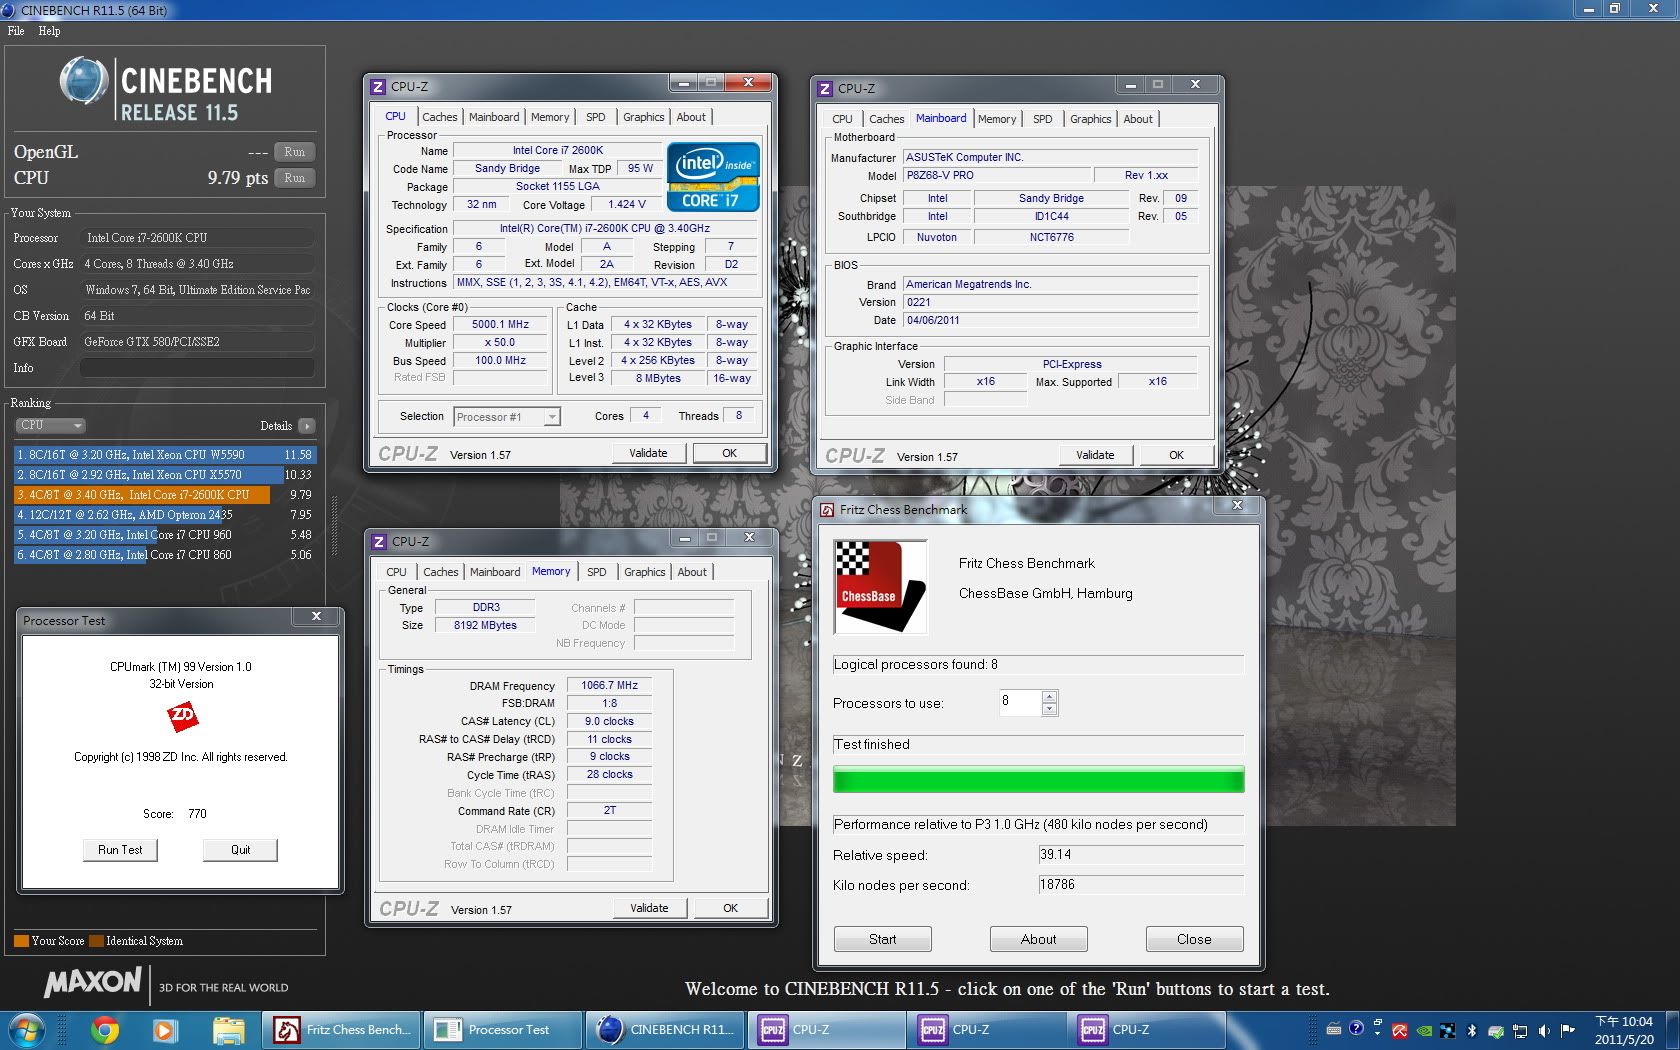Increase the Processors to use value
The image size is (1680, 1050).
(1049, 696)
